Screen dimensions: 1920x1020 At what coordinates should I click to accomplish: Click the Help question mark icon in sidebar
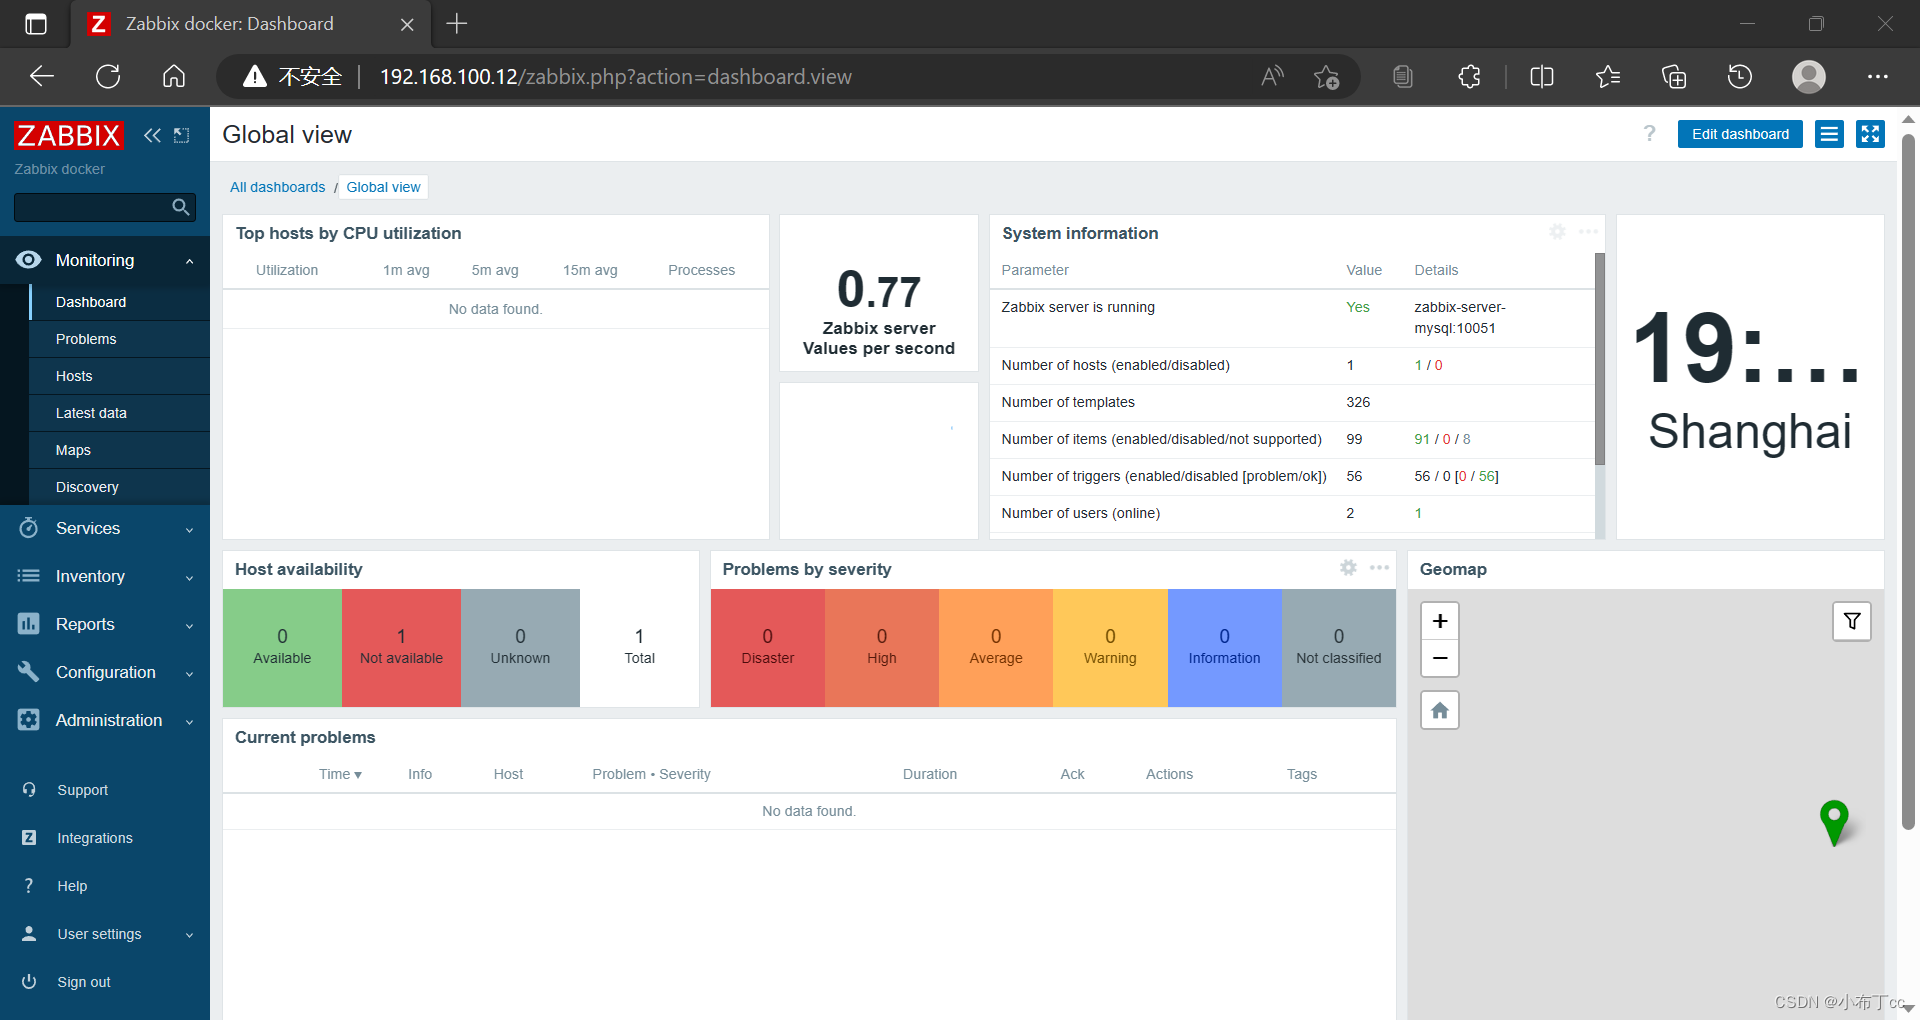(29, 886)
